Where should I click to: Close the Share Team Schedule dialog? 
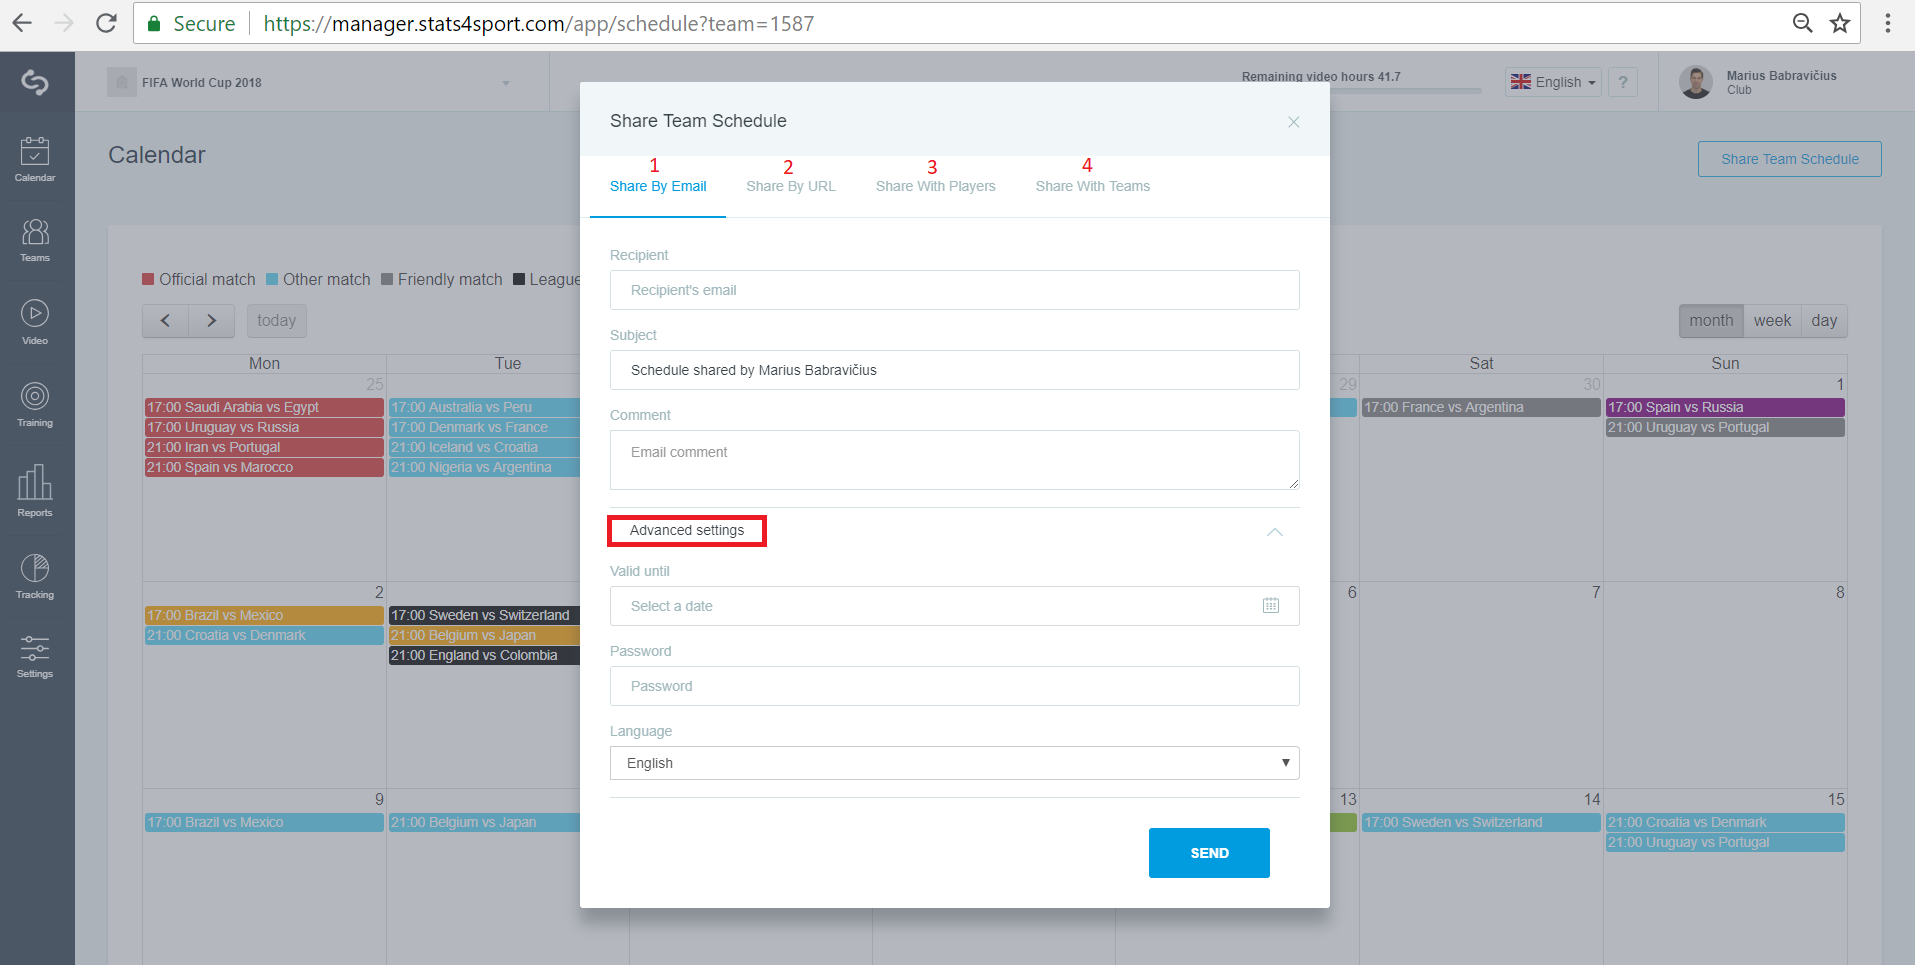[1294, 122]
